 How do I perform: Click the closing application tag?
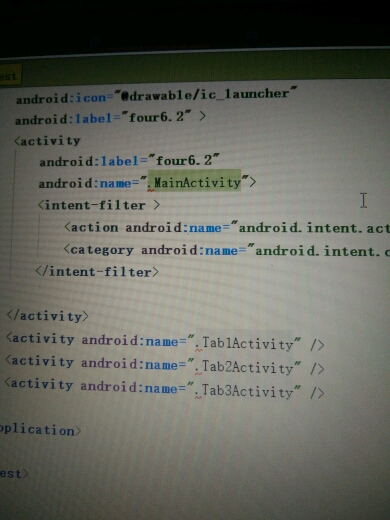[40, 430]
